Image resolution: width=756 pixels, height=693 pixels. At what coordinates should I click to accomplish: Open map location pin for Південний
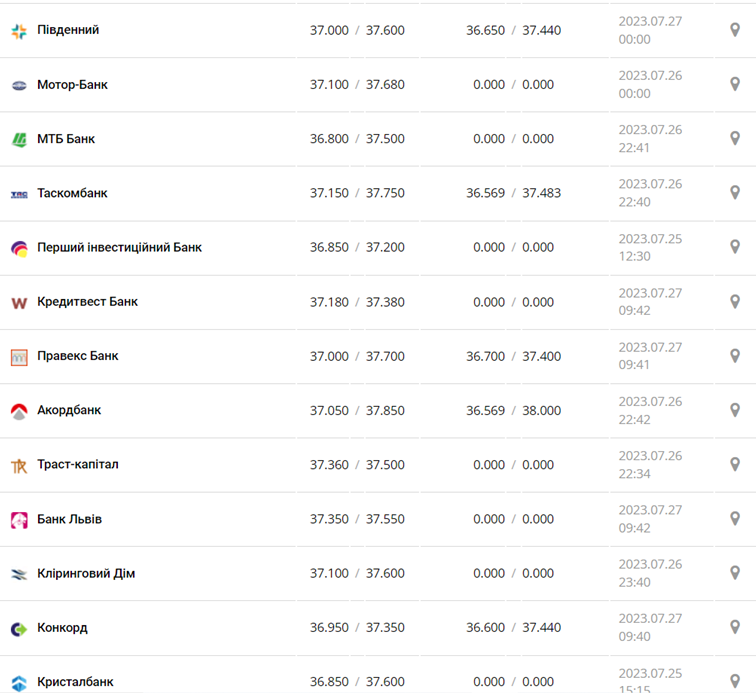click(x=735, y=30)
